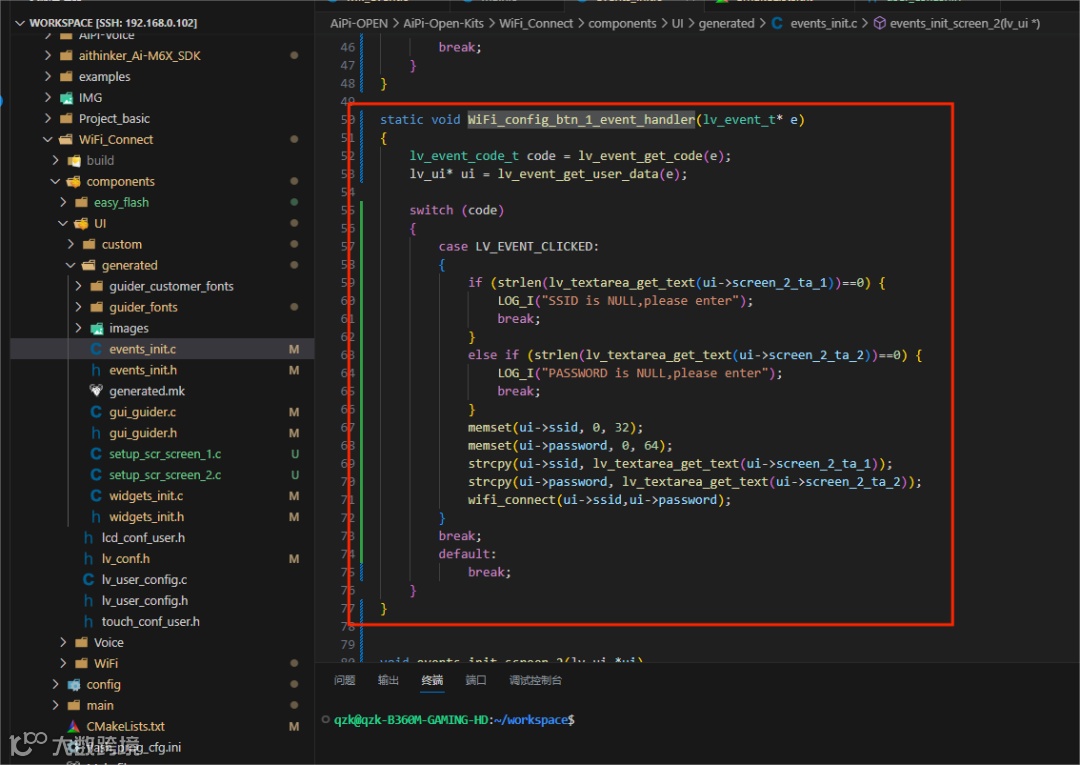Click the UI breadcrumb in the path bar
The image size is (1080, 765).
coord(679,23)
